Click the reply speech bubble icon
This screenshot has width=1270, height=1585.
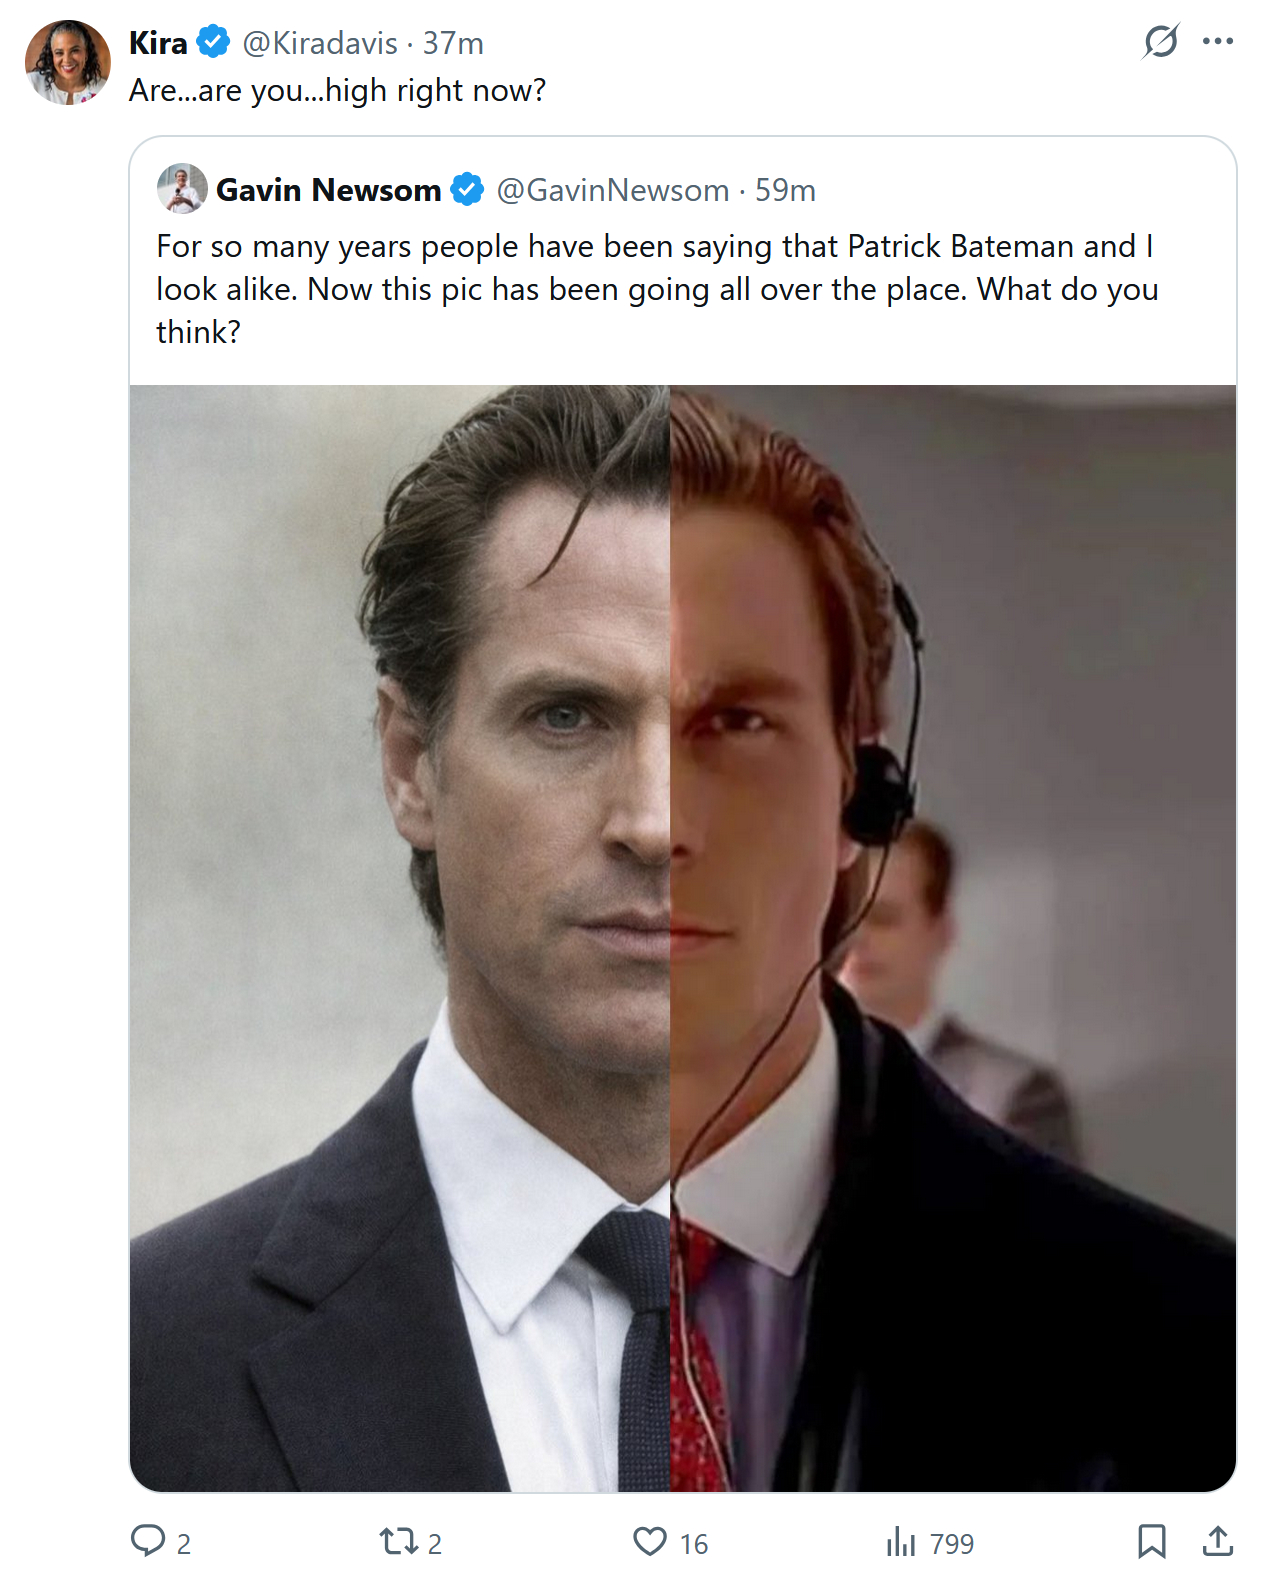(x=148, y=1541)
